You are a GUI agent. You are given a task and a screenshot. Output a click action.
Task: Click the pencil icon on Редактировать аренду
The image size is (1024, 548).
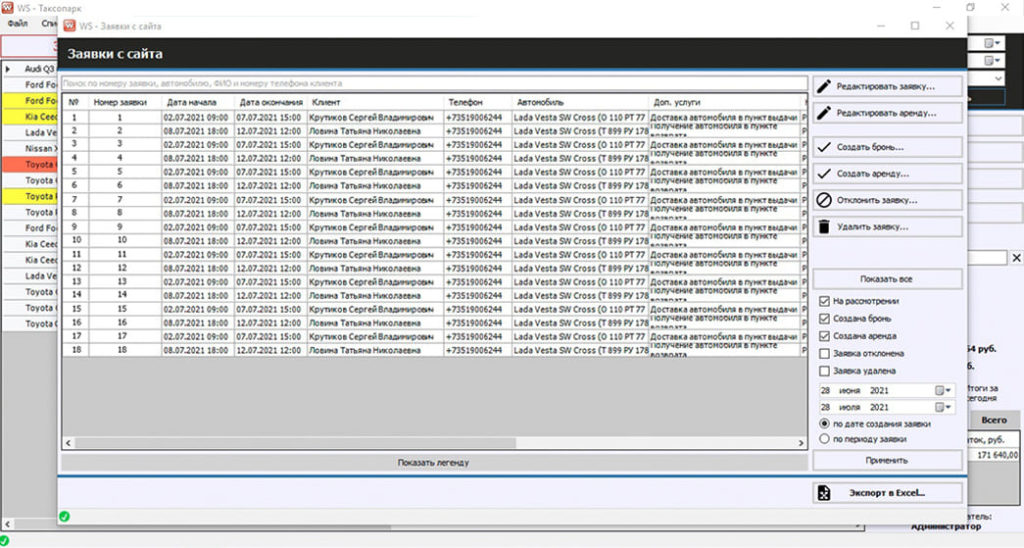[x=824, y=113]
